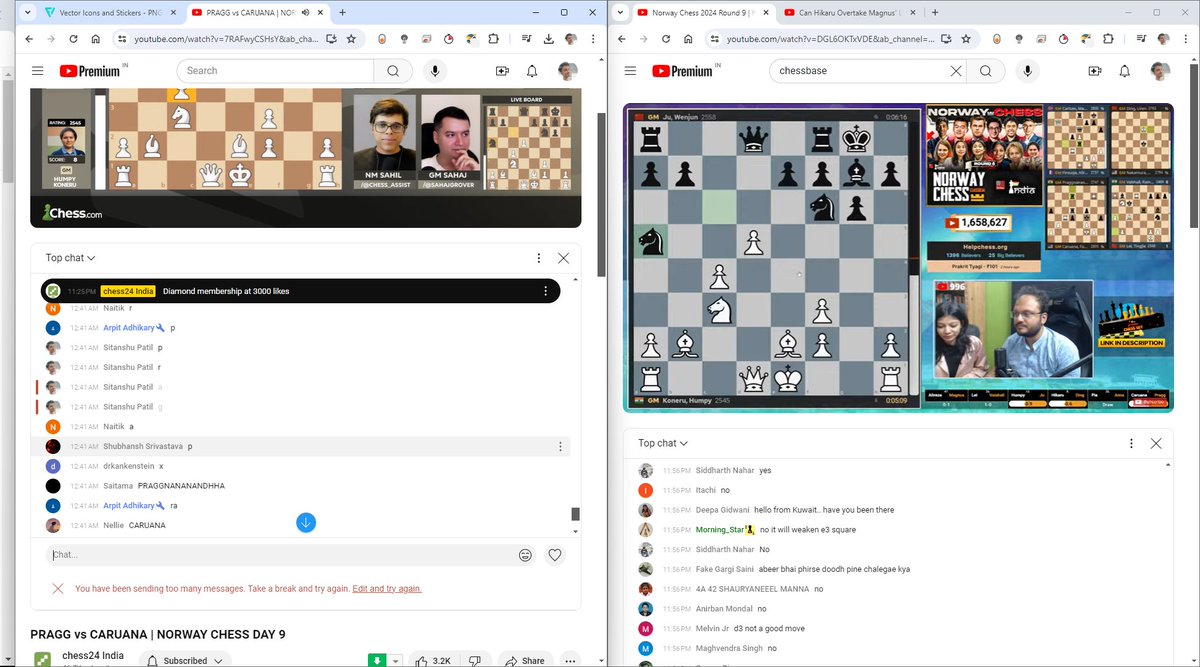Image resolution: width=1200 pixels, height=667 pixels.
Task: Open account avatar menu in left YouTube header
Action: pyautogui.click(x=567, y=71)
